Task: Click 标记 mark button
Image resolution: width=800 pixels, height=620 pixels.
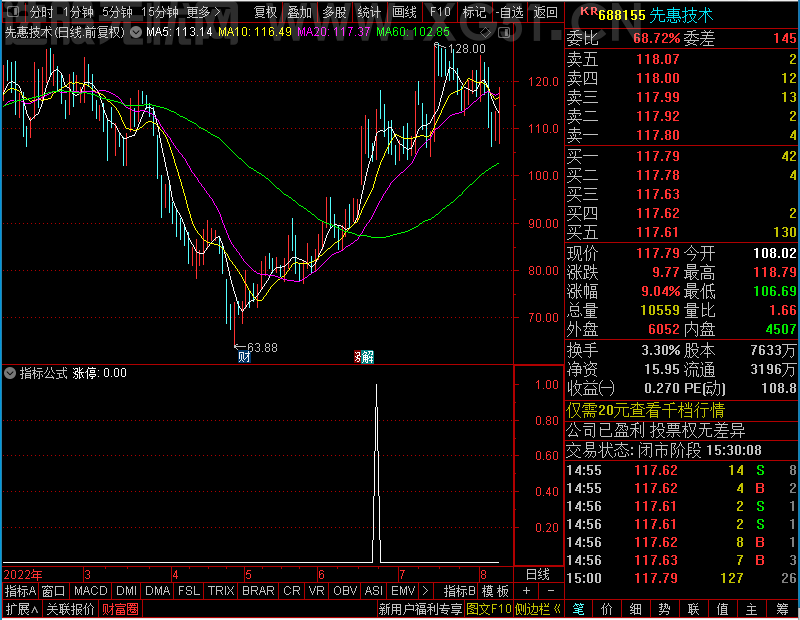Action: pyautogui.click(x=474, y=12)
